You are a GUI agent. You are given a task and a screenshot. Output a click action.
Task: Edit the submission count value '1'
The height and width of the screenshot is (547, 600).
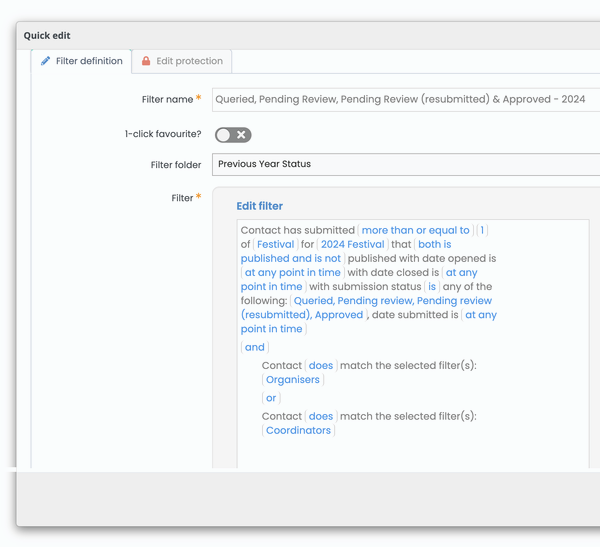pos(482,230)
